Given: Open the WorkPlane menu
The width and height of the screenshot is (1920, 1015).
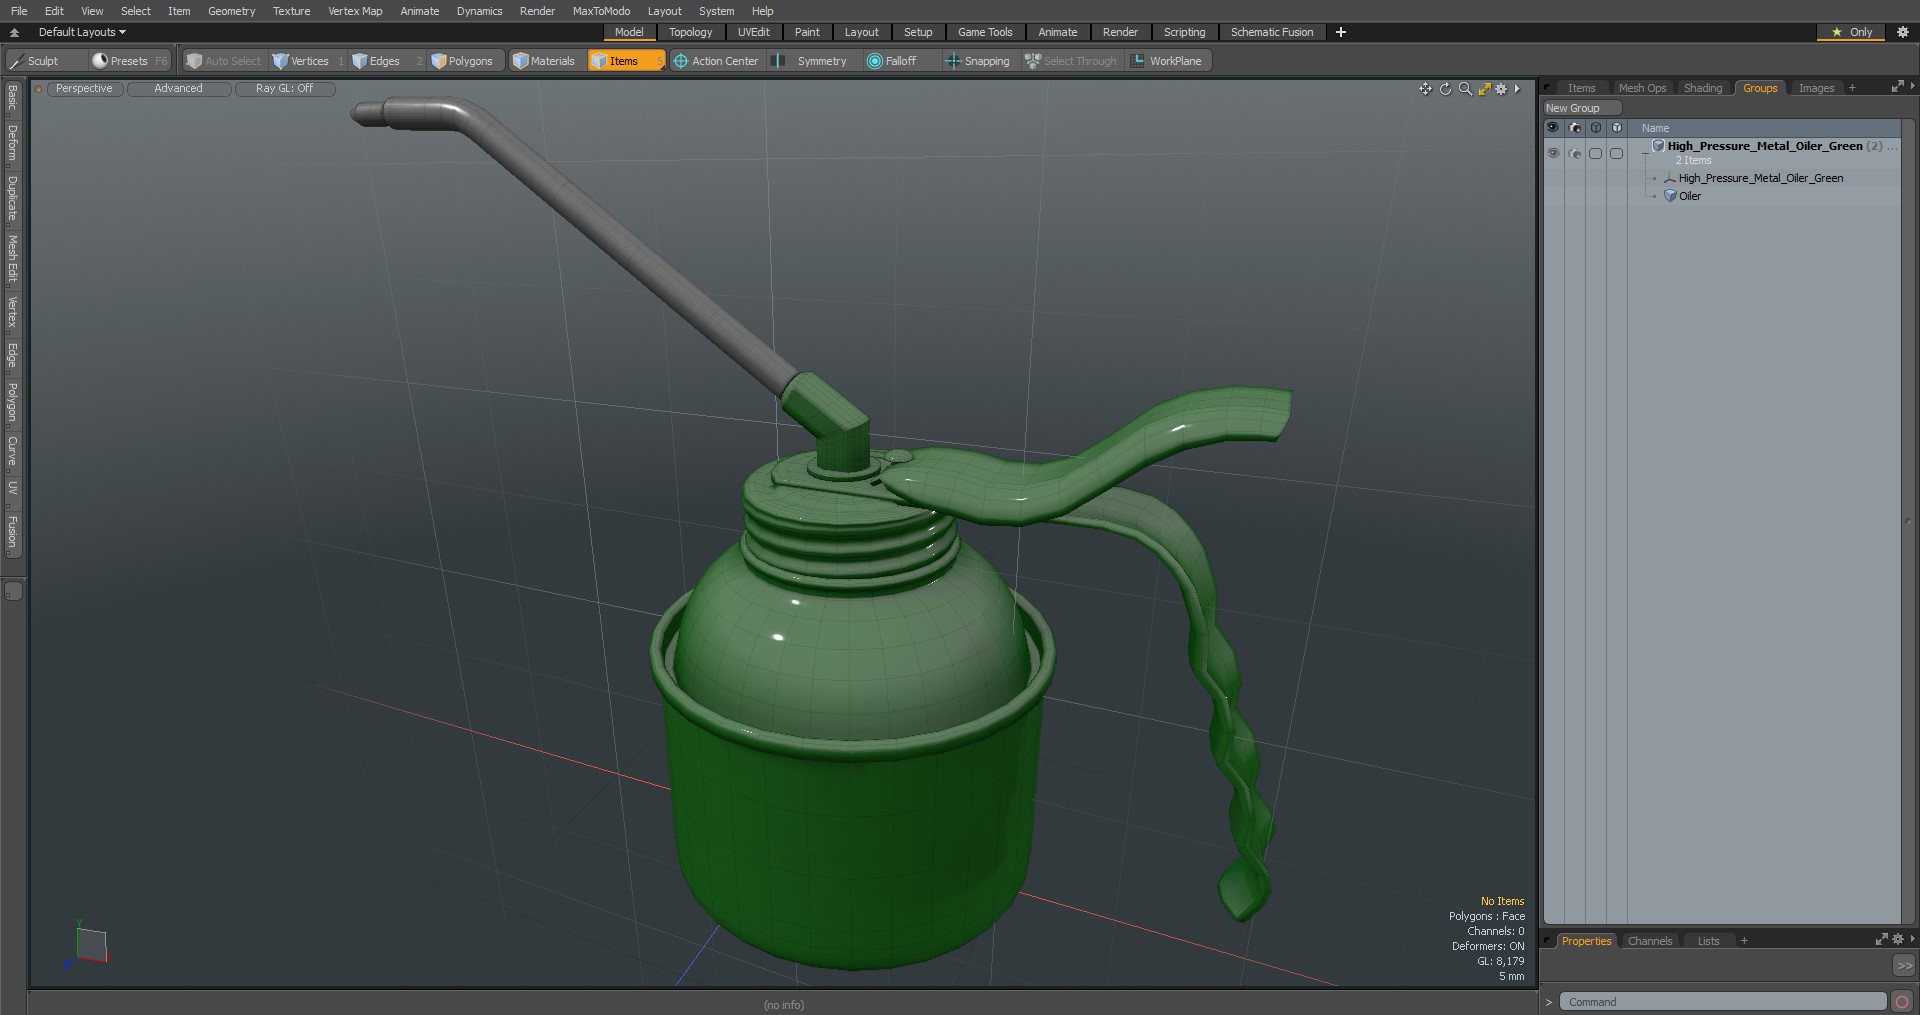Looking at the screenshot, I should (x=1167, y=61).
